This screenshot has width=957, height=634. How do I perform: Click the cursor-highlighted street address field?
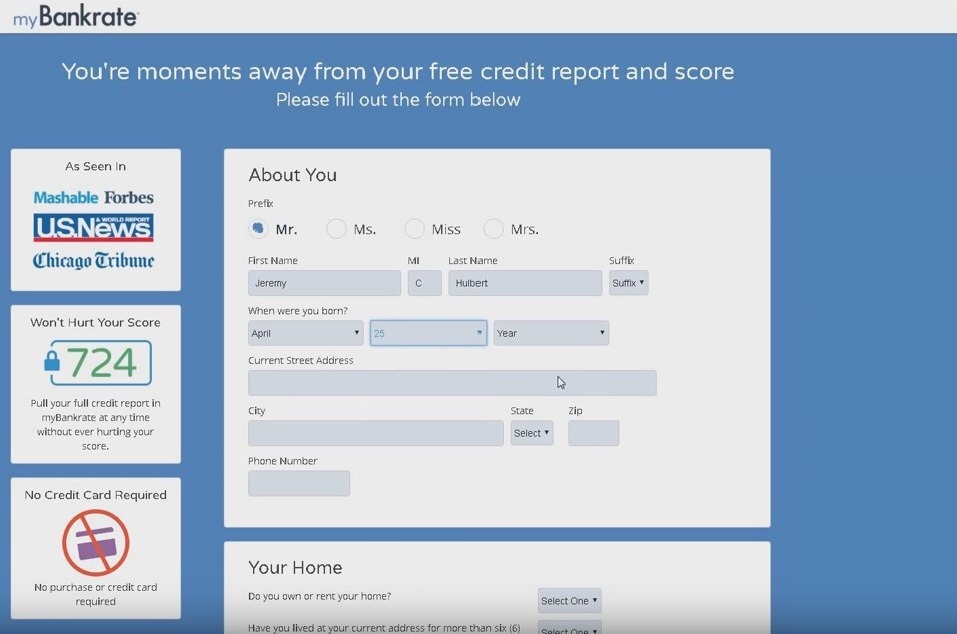click(451, 382)
